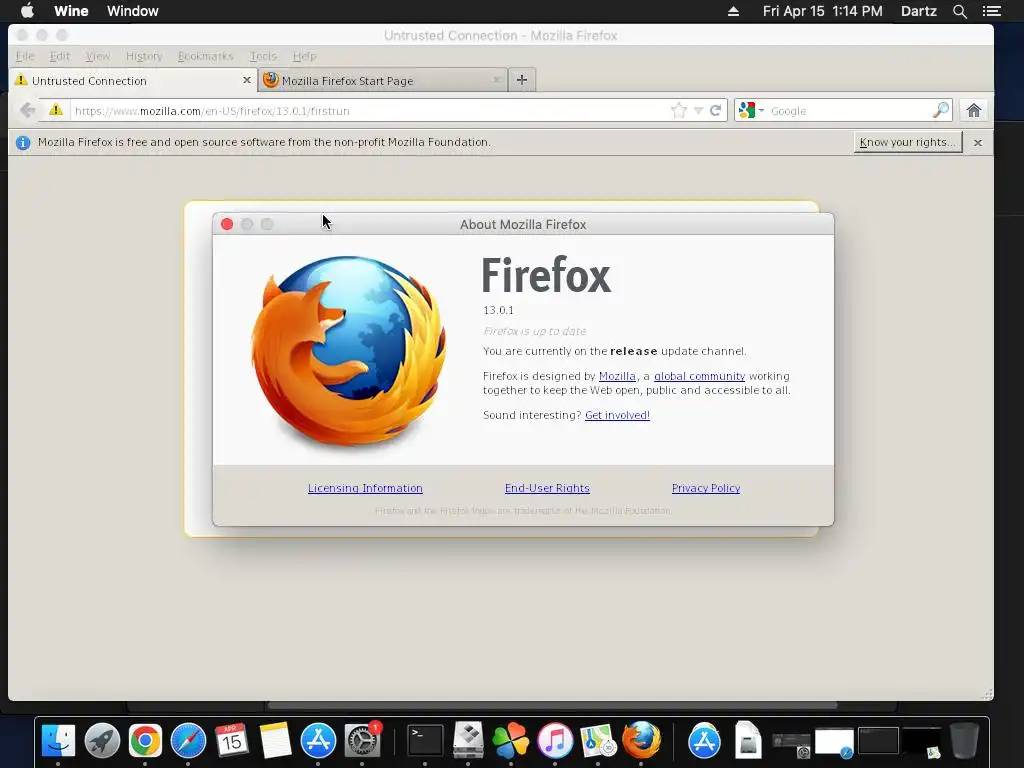Close the Untrusted Connection tab
The width and height of the screenshot is (1024, 768).
coord(247,80)
